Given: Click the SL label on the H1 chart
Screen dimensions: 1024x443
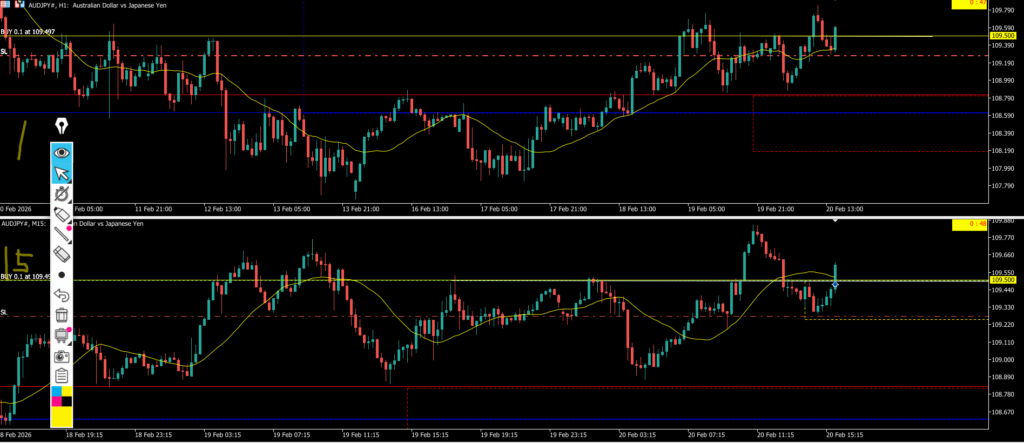Looking at the screenshot, I should point(4,51).
